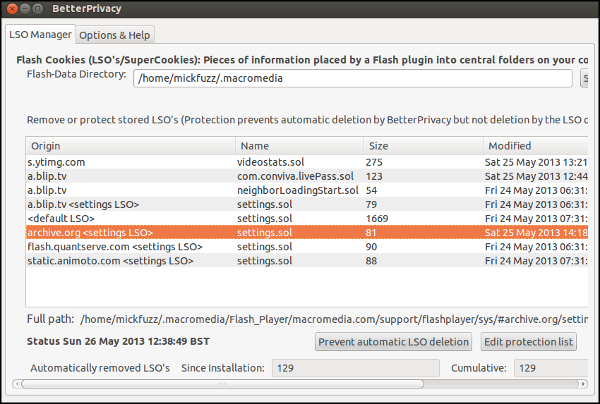Close the BetterPrivacy window
600x404 pixels.
[13, 10]
